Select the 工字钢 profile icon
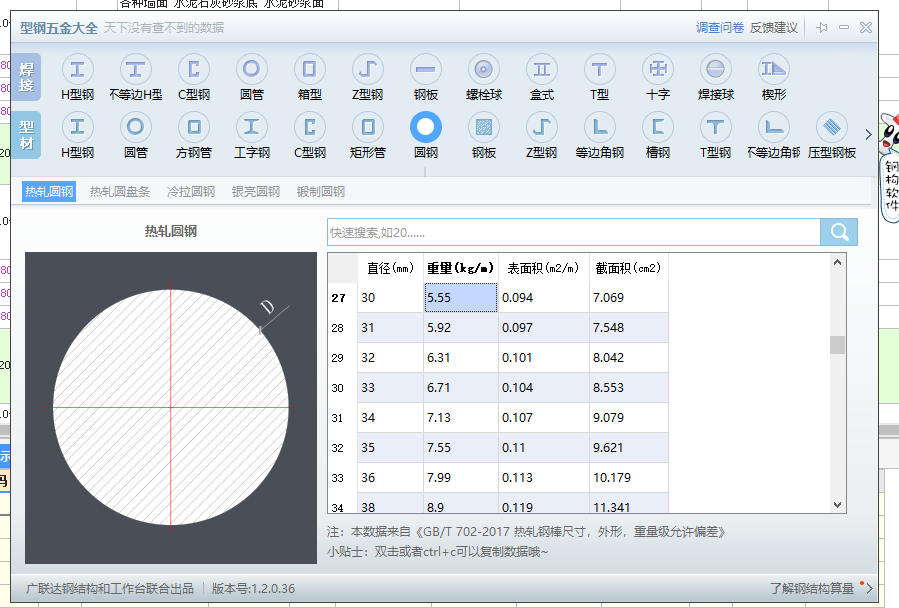 coord(252,128)
